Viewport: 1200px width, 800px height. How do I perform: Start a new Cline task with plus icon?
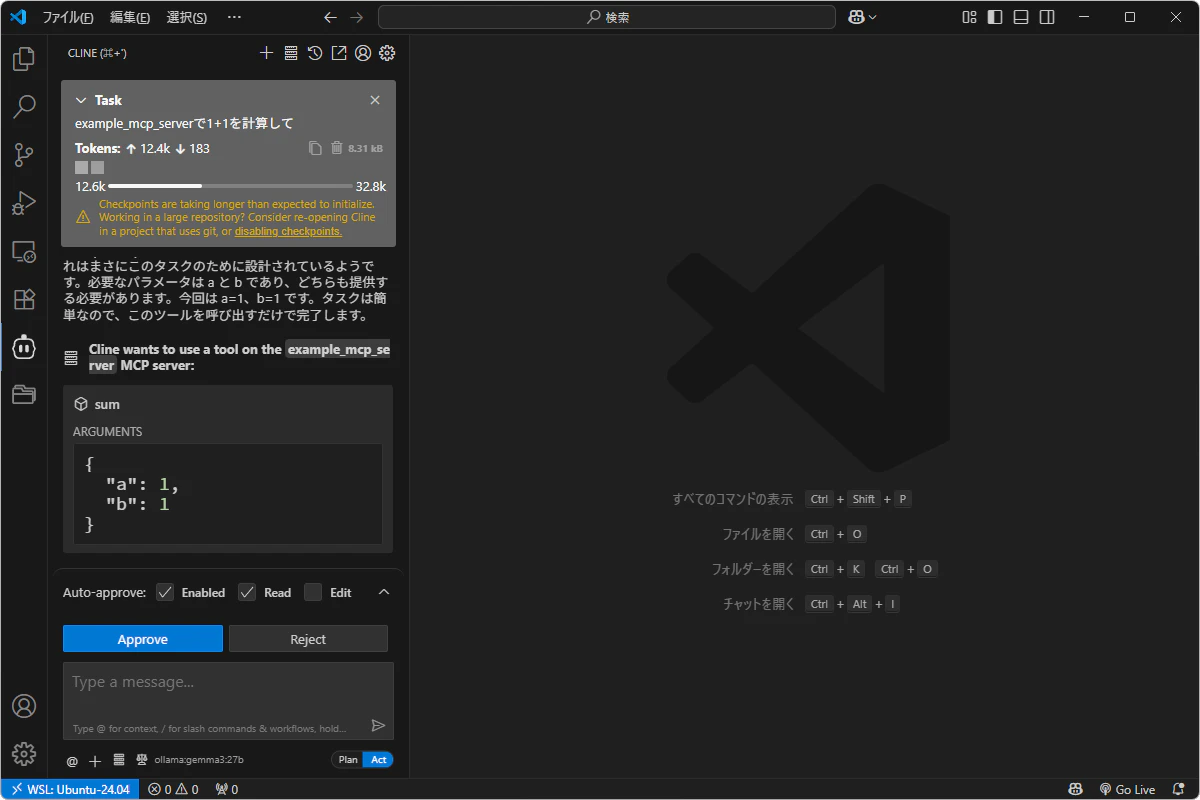pos(267,53)
